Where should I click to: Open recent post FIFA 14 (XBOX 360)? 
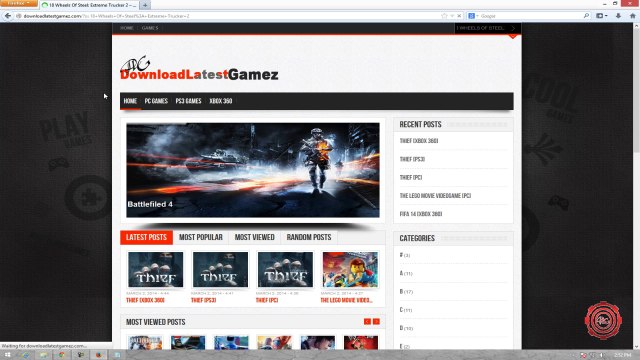(421, 214)
